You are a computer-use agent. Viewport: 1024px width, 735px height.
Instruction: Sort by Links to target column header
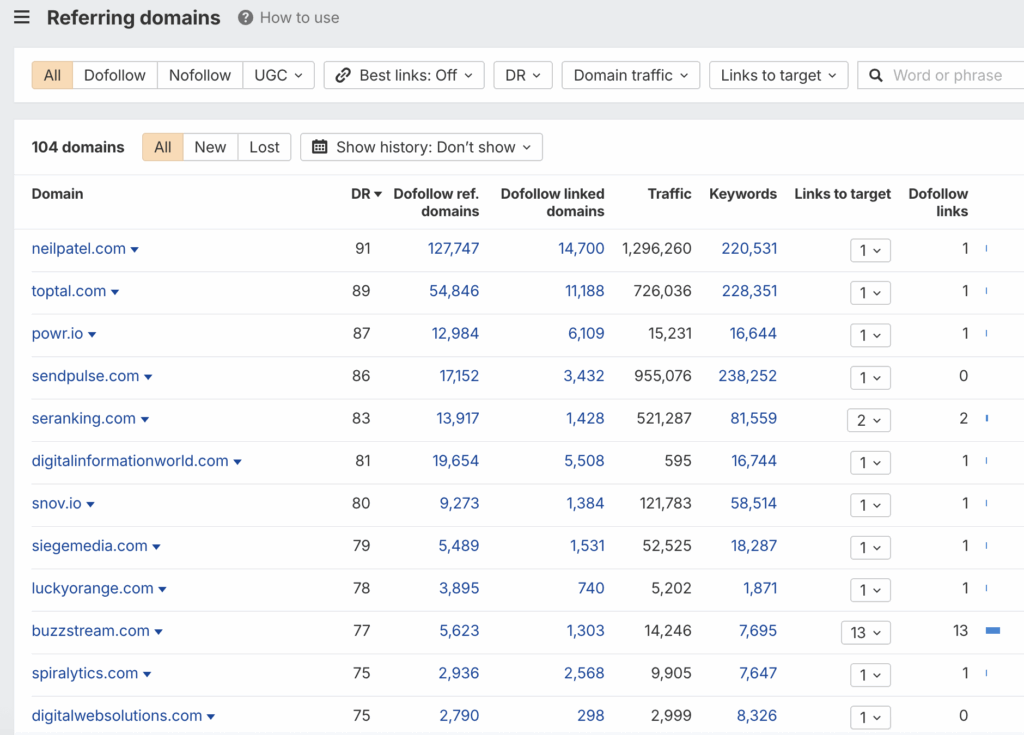point(842,194)
